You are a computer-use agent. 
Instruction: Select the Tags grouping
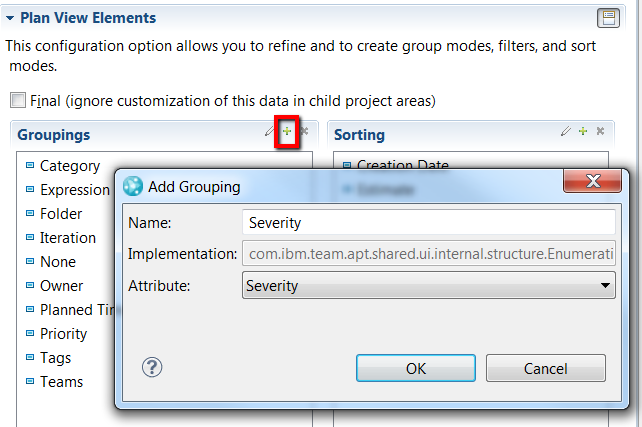tap(48, 358)
